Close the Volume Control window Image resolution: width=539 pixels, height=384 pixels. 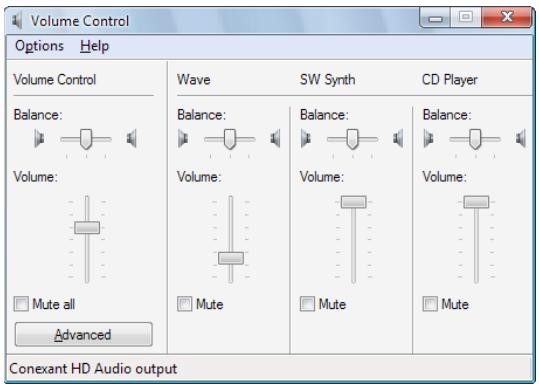507,17
